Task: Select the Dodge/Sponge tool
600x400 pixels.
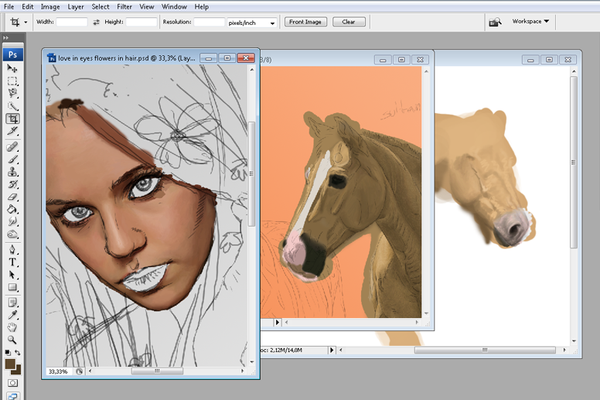Action: point(12,234)
